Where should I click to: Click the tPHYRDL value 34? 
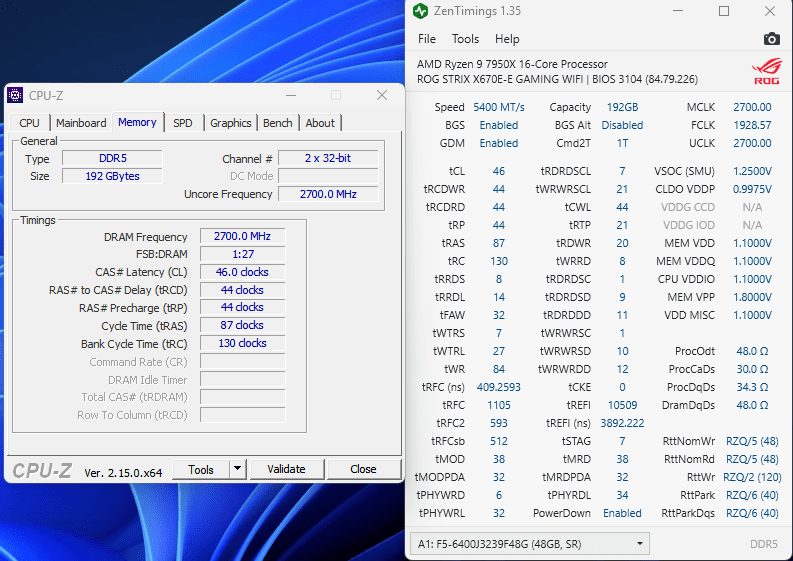click(x=622, y=495)
